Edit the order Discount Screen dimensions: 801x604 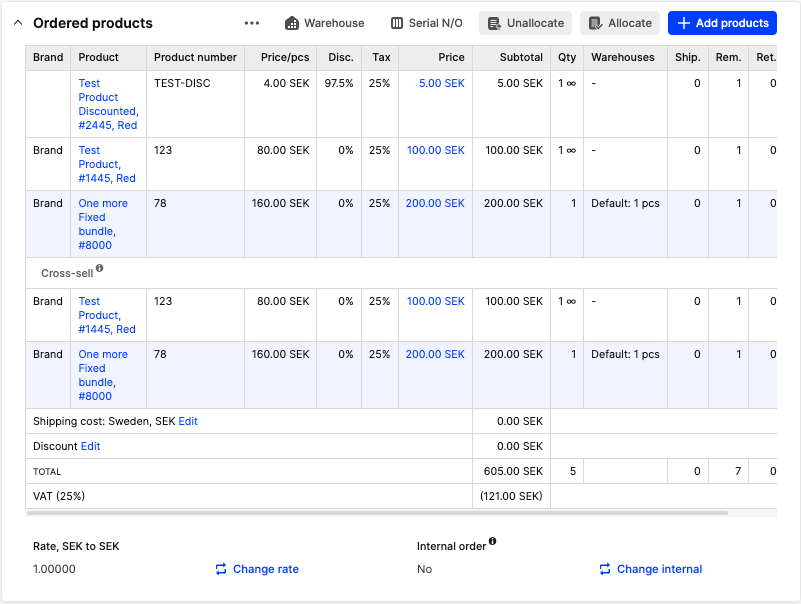[x=90, y=446]
